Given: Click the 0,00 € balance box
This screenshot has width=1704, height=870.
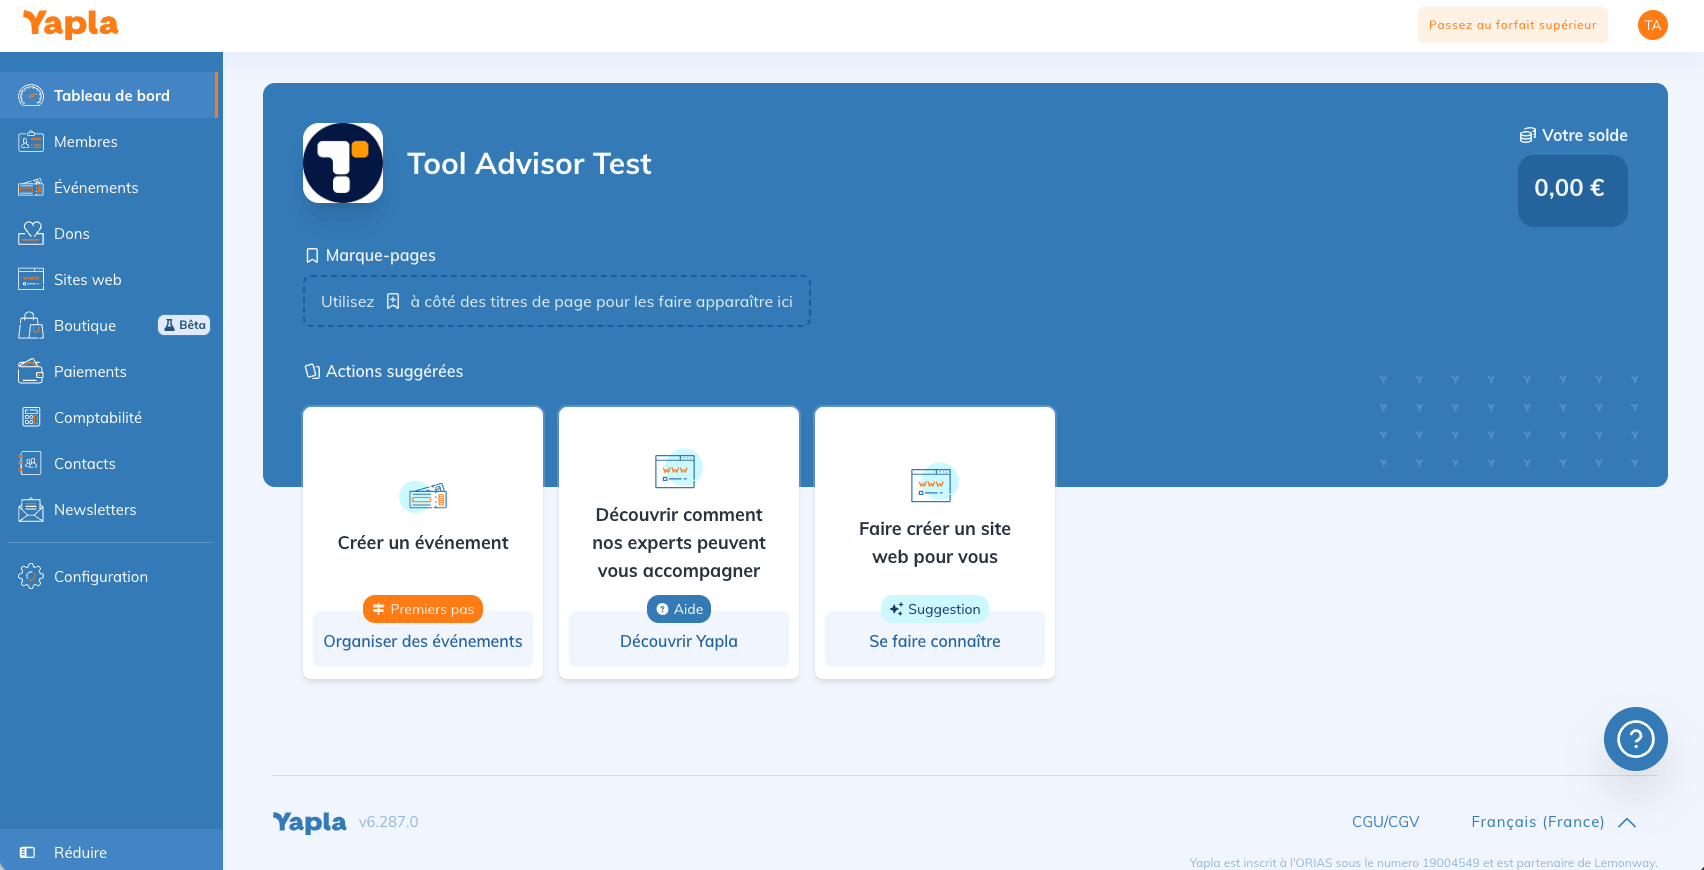Looking at the screenshot, I should pos(1573,190).
